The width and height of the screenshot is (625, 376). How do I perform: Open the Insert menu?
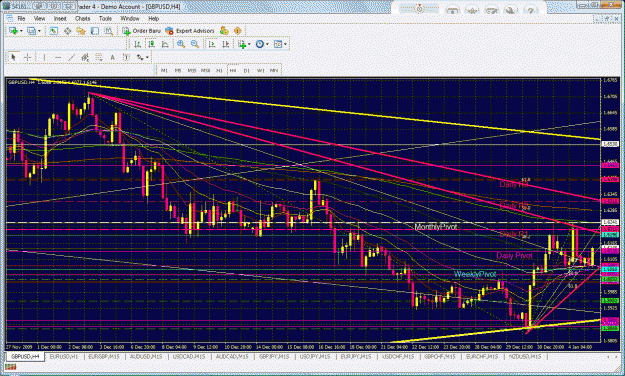[60, 19]
